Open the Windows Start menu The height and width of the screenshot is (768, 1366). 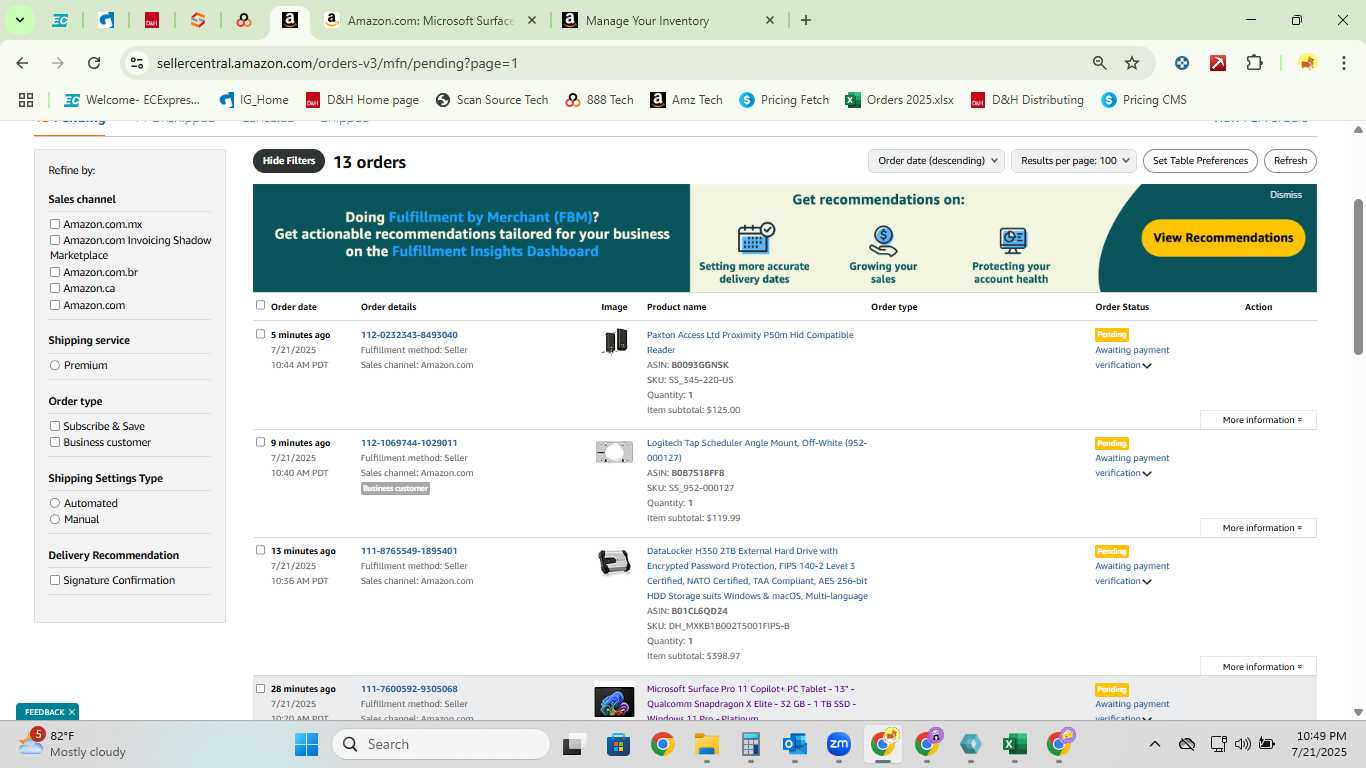(306, 744)
